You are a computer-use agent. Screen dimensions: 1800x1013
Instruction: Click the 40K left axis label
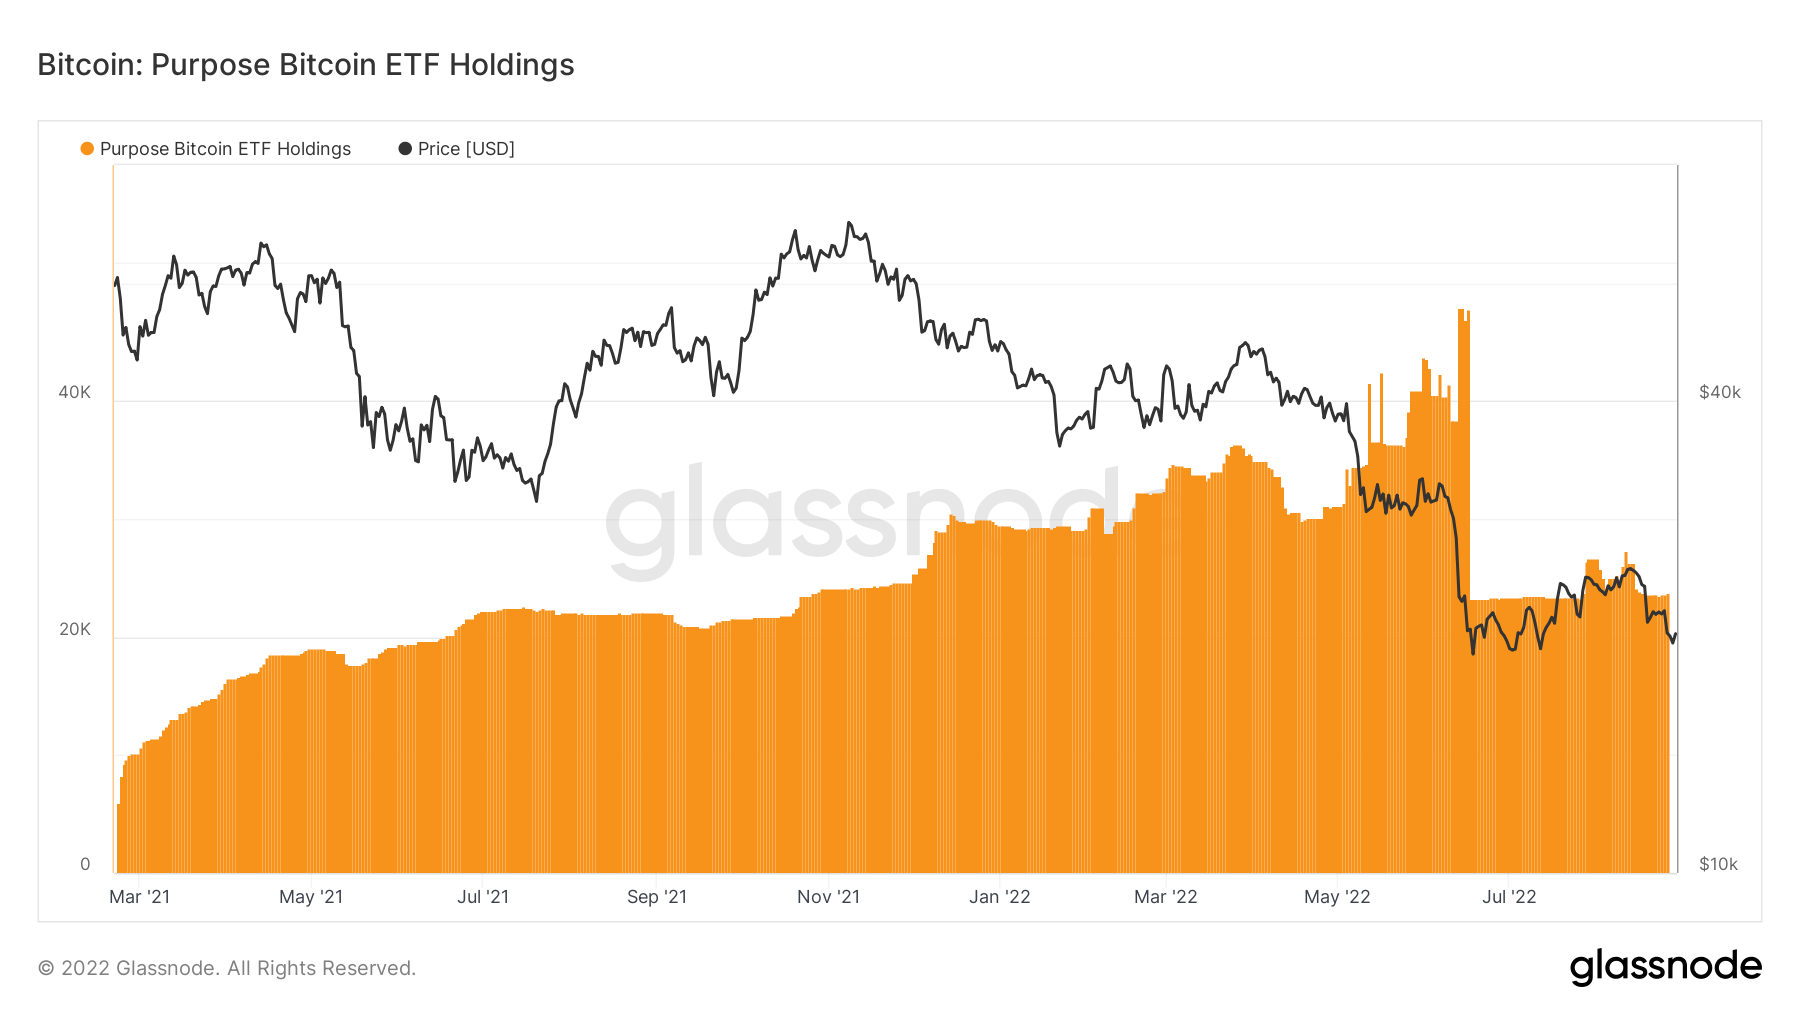(74, 392)
